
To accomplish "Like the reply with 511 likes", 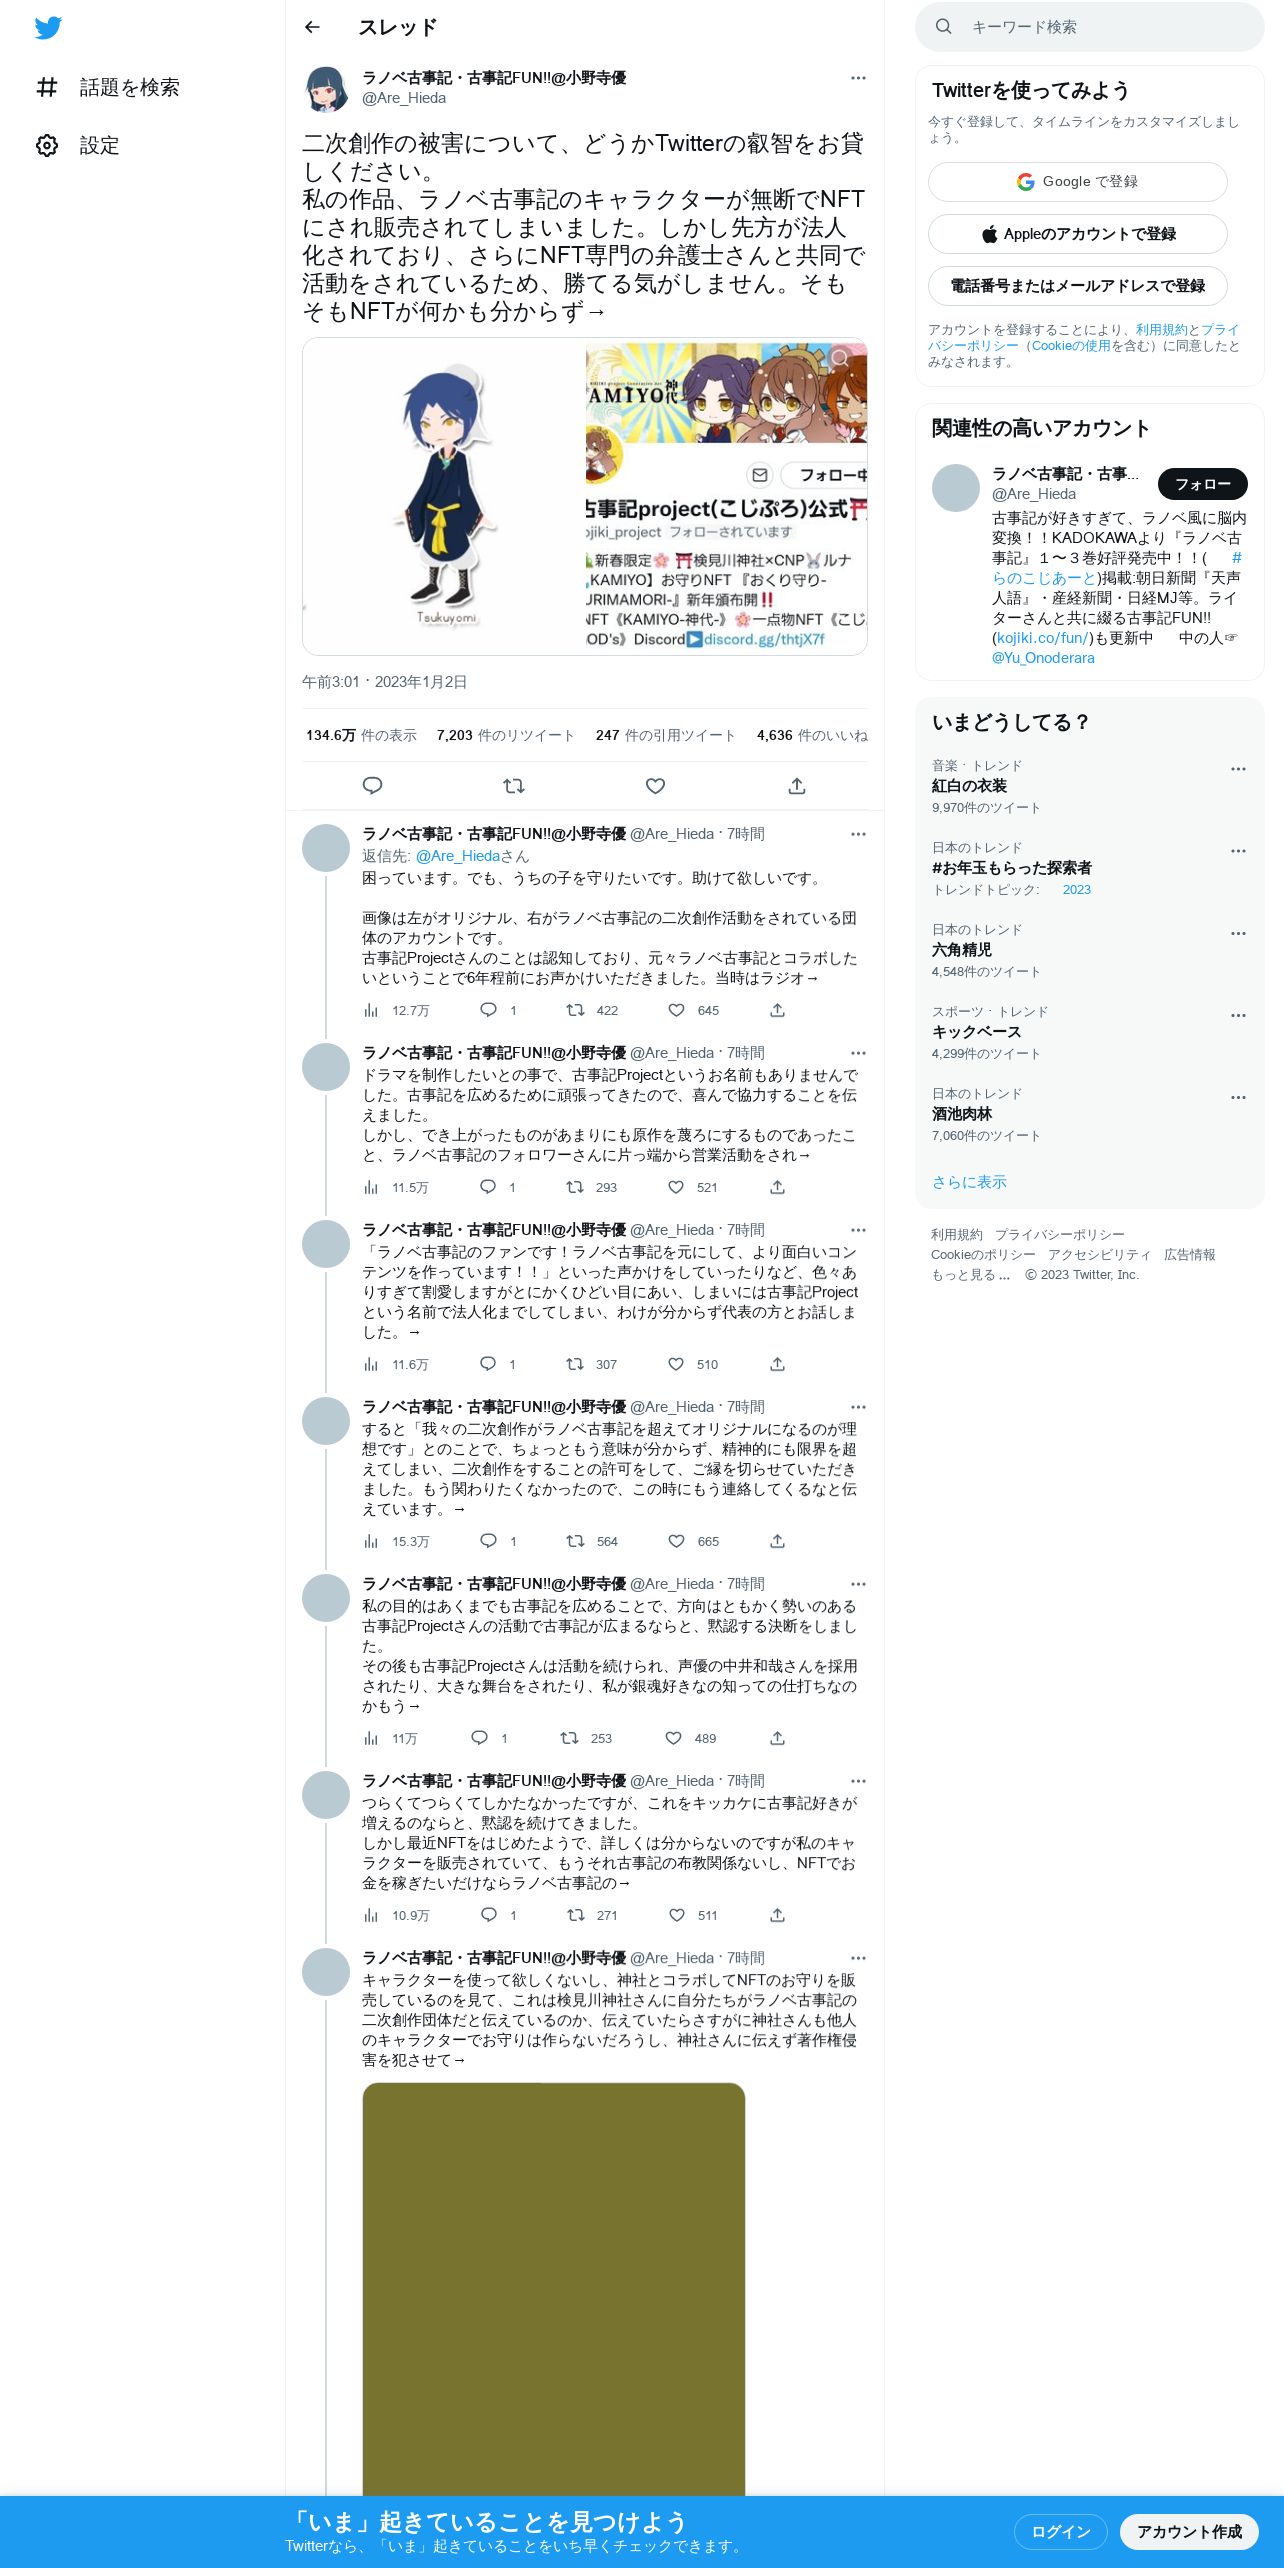I will [677, 1915].
